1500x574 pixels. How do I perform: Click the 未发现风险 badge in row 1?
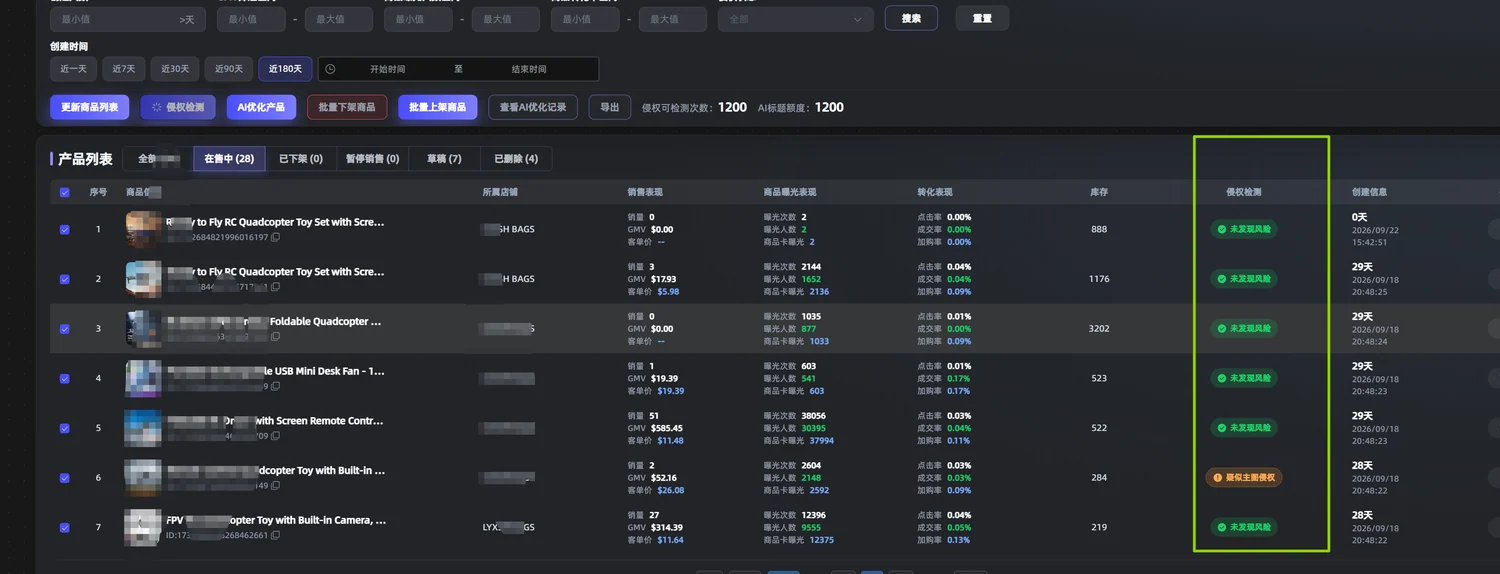1244,229
